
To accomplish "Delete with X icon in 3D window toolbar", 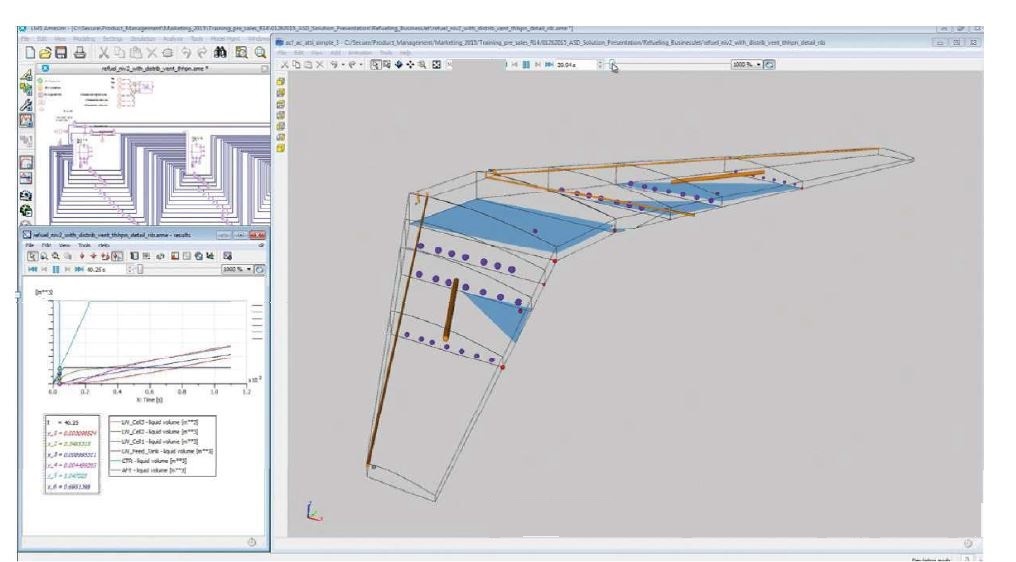I will (x=319, y=65).
